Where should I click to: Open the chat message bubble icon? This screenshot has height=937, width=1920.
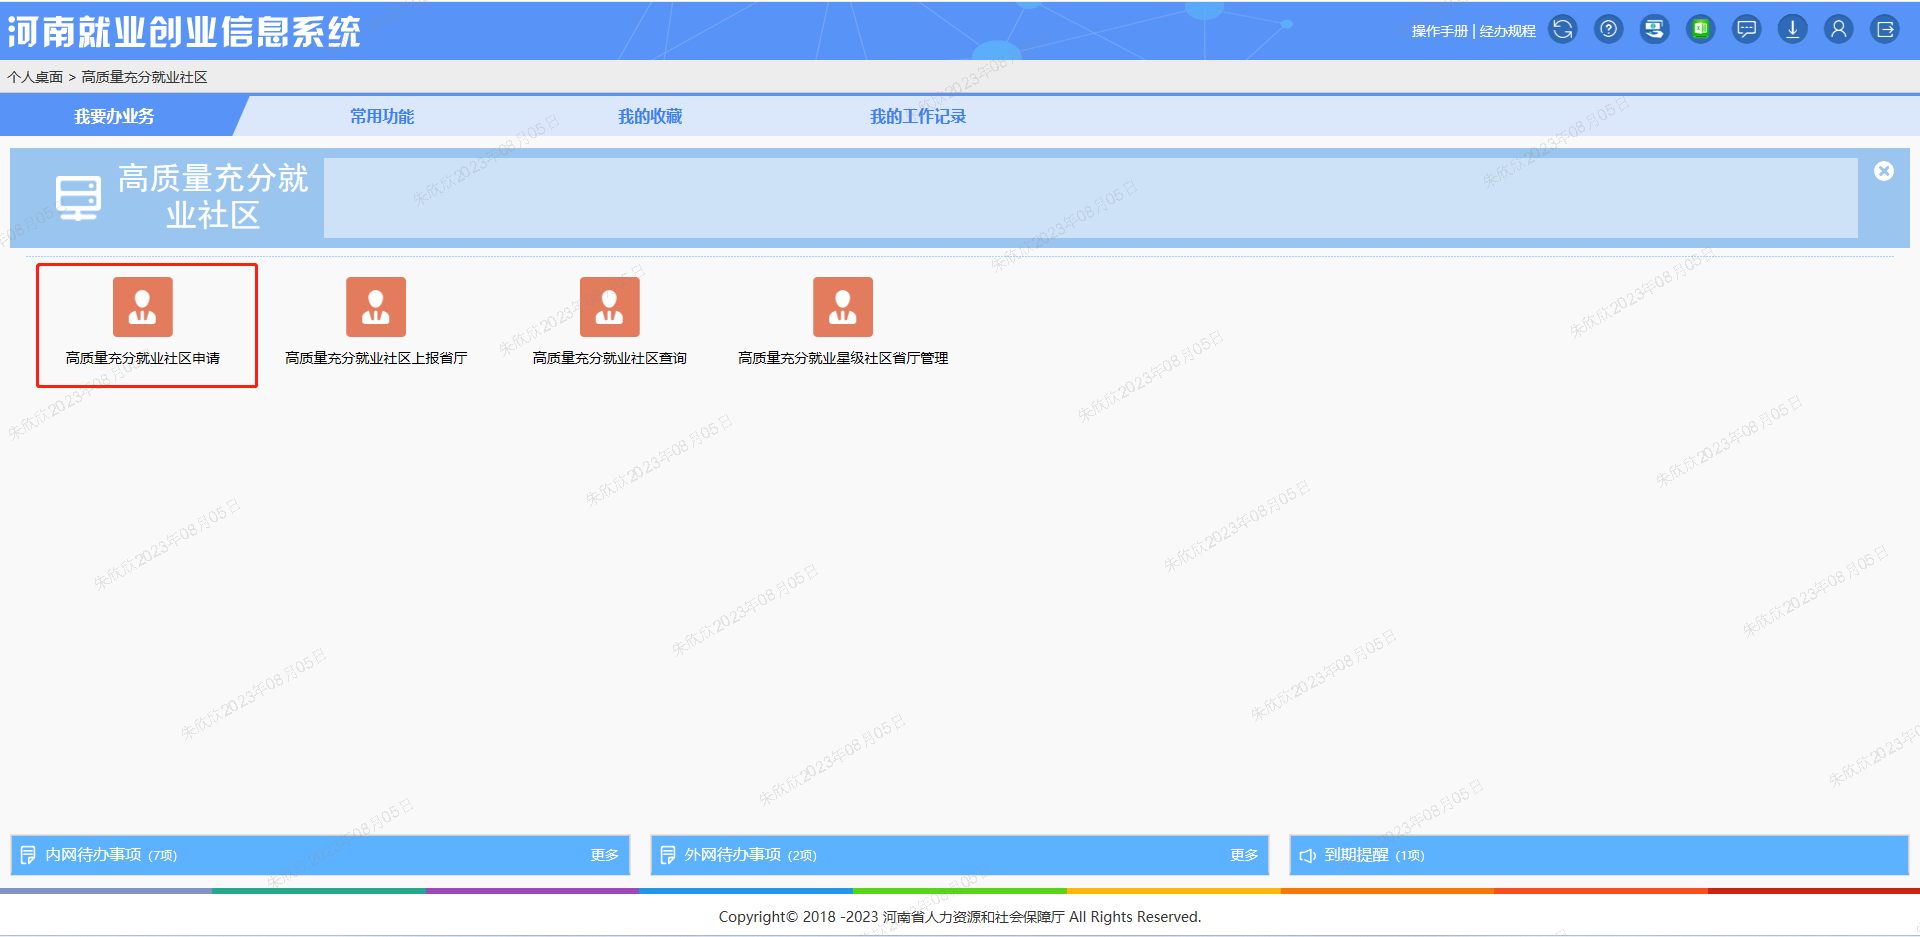[x=1746, y=30]
